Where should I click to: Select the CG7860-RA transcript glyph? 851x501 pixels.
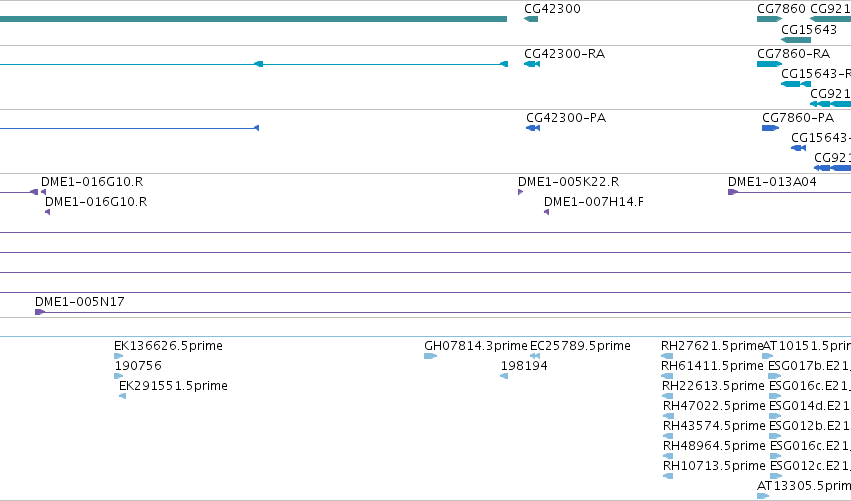tap(769, 64)
